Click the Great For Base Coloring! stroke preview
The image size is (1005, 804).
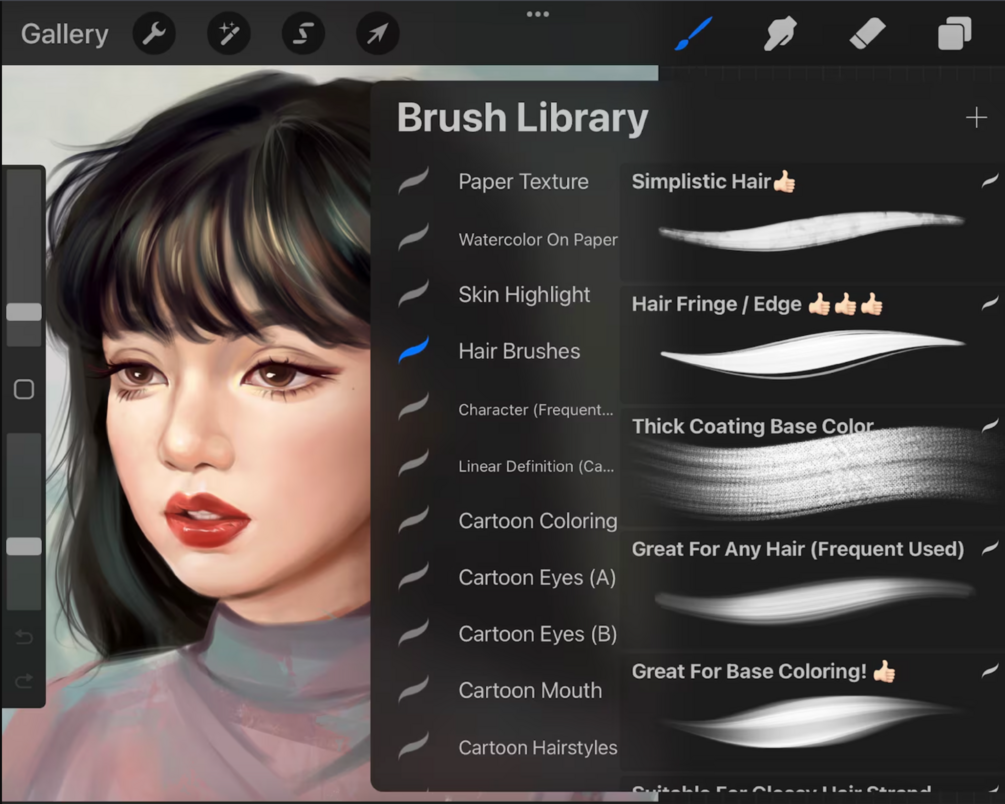coord(812,721)
